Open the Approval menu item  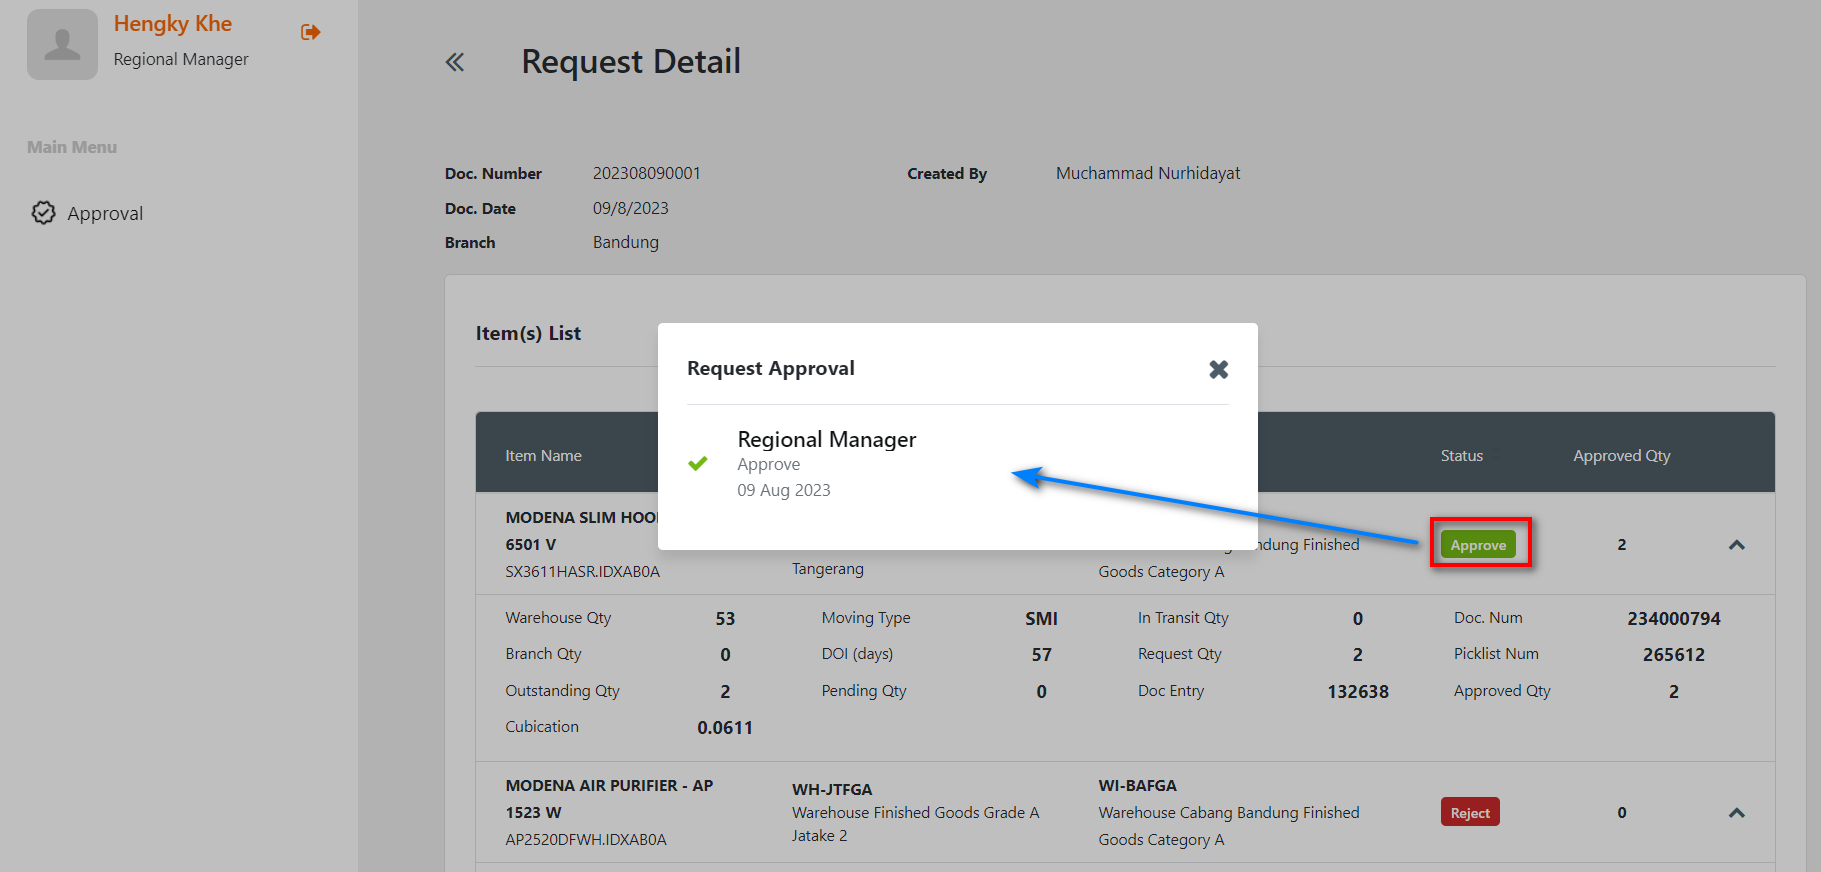105,213
